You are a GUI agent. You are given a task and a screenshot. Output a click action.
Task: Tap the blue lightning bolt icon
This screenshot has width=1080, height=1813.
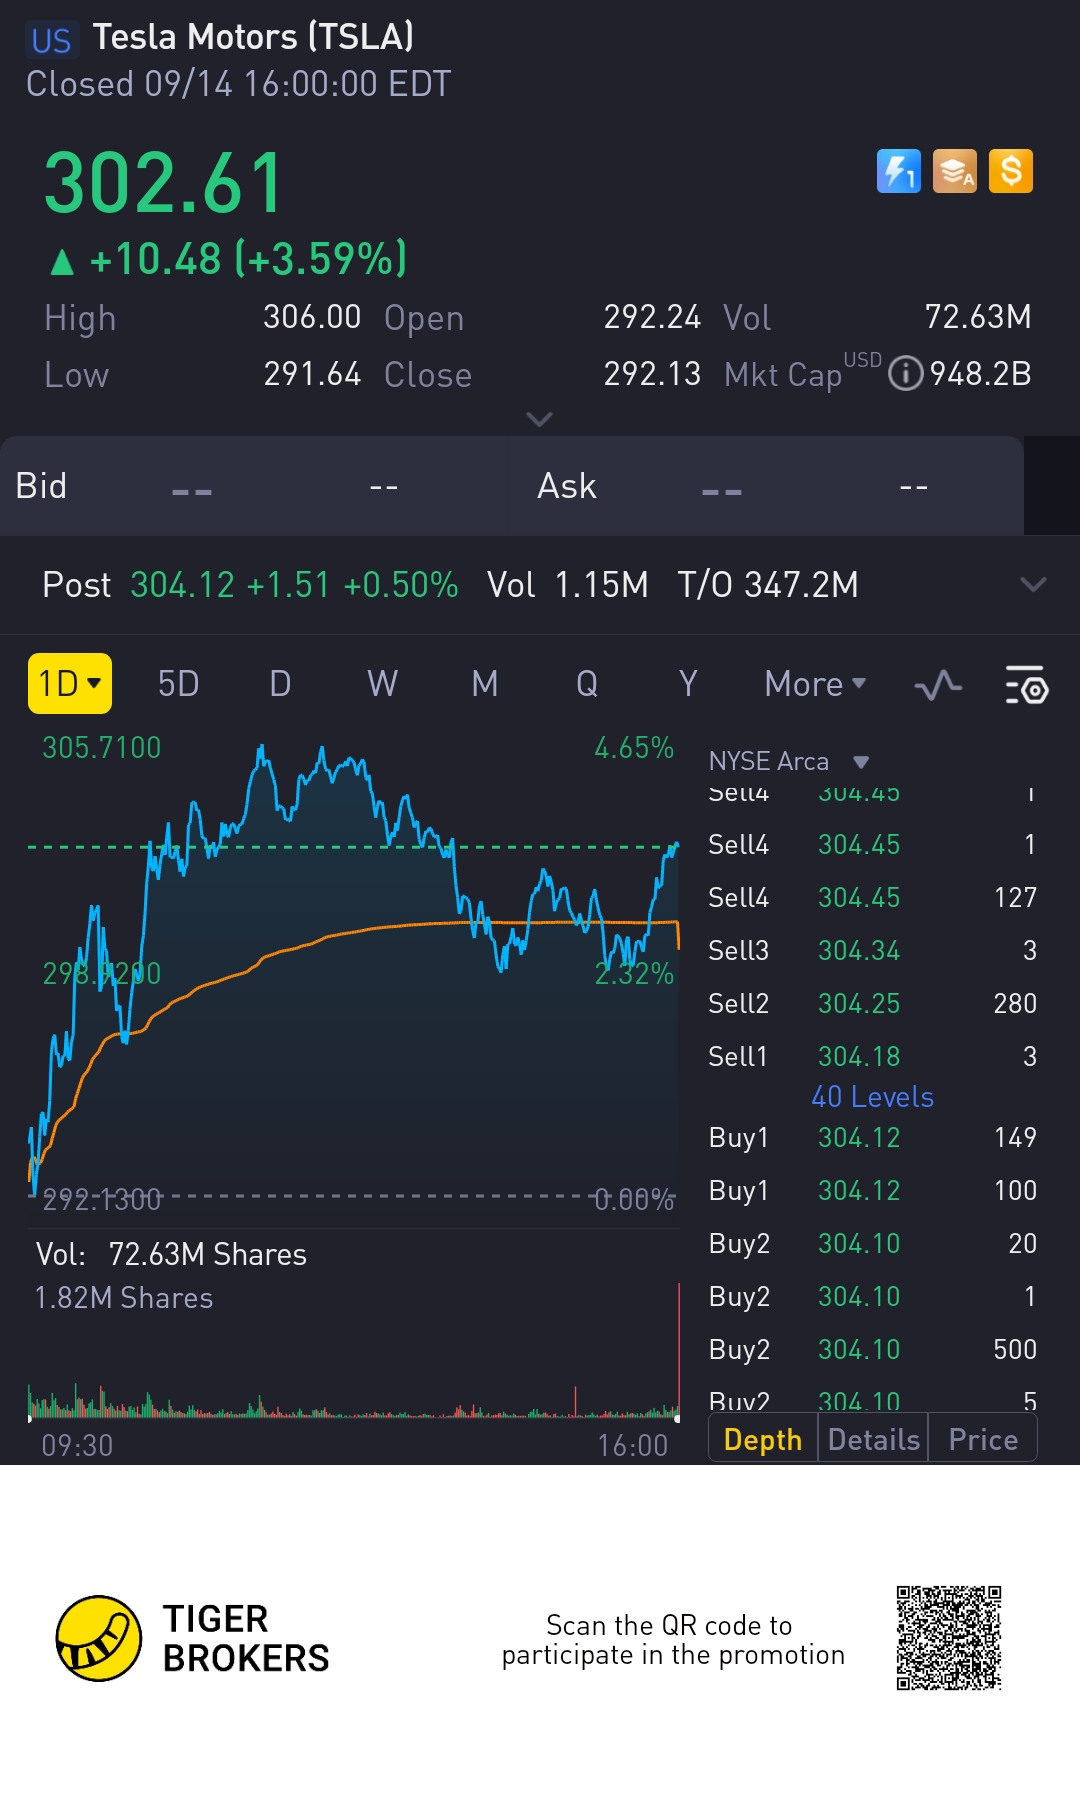click(898, 171)
